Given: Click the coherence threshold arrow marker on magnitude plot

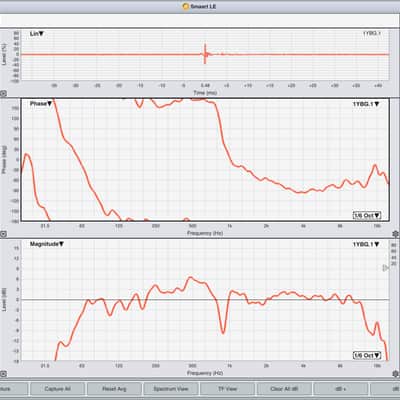Looking at the screenshot, I should tap(386, 268).
